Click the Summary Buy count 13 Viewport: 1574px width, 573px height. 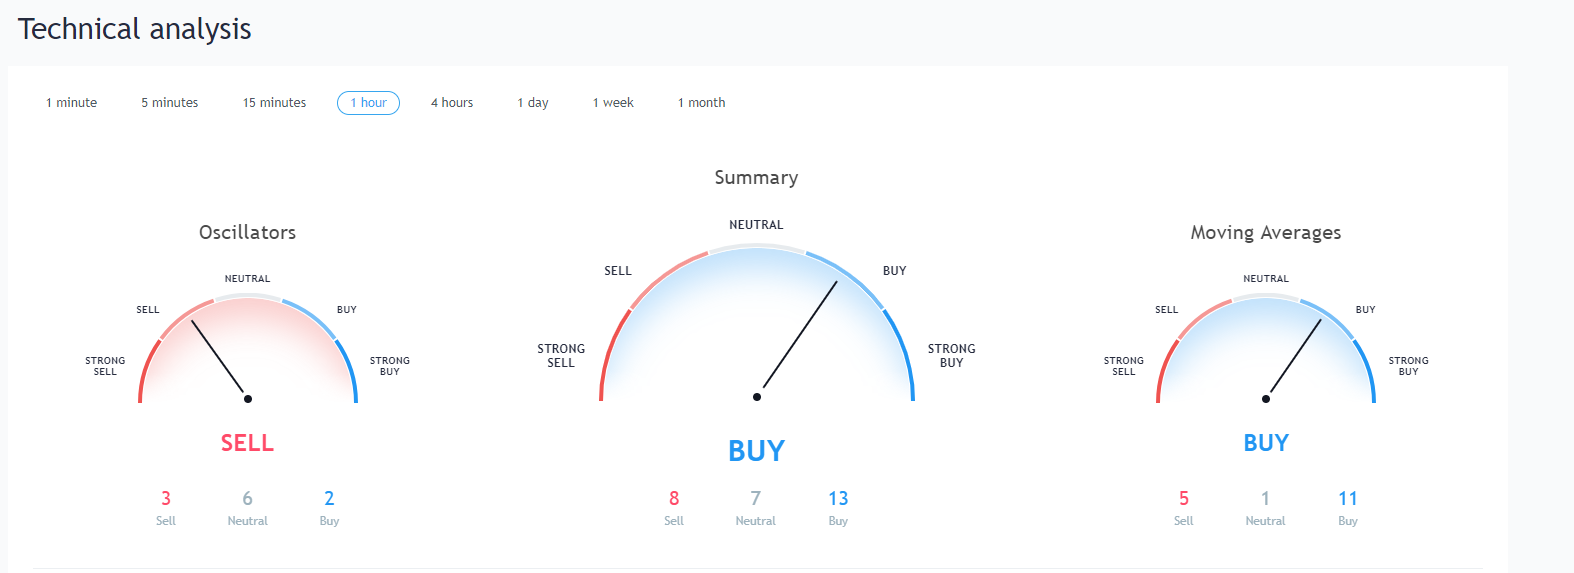pyautogui.click(x=838, y=498)
